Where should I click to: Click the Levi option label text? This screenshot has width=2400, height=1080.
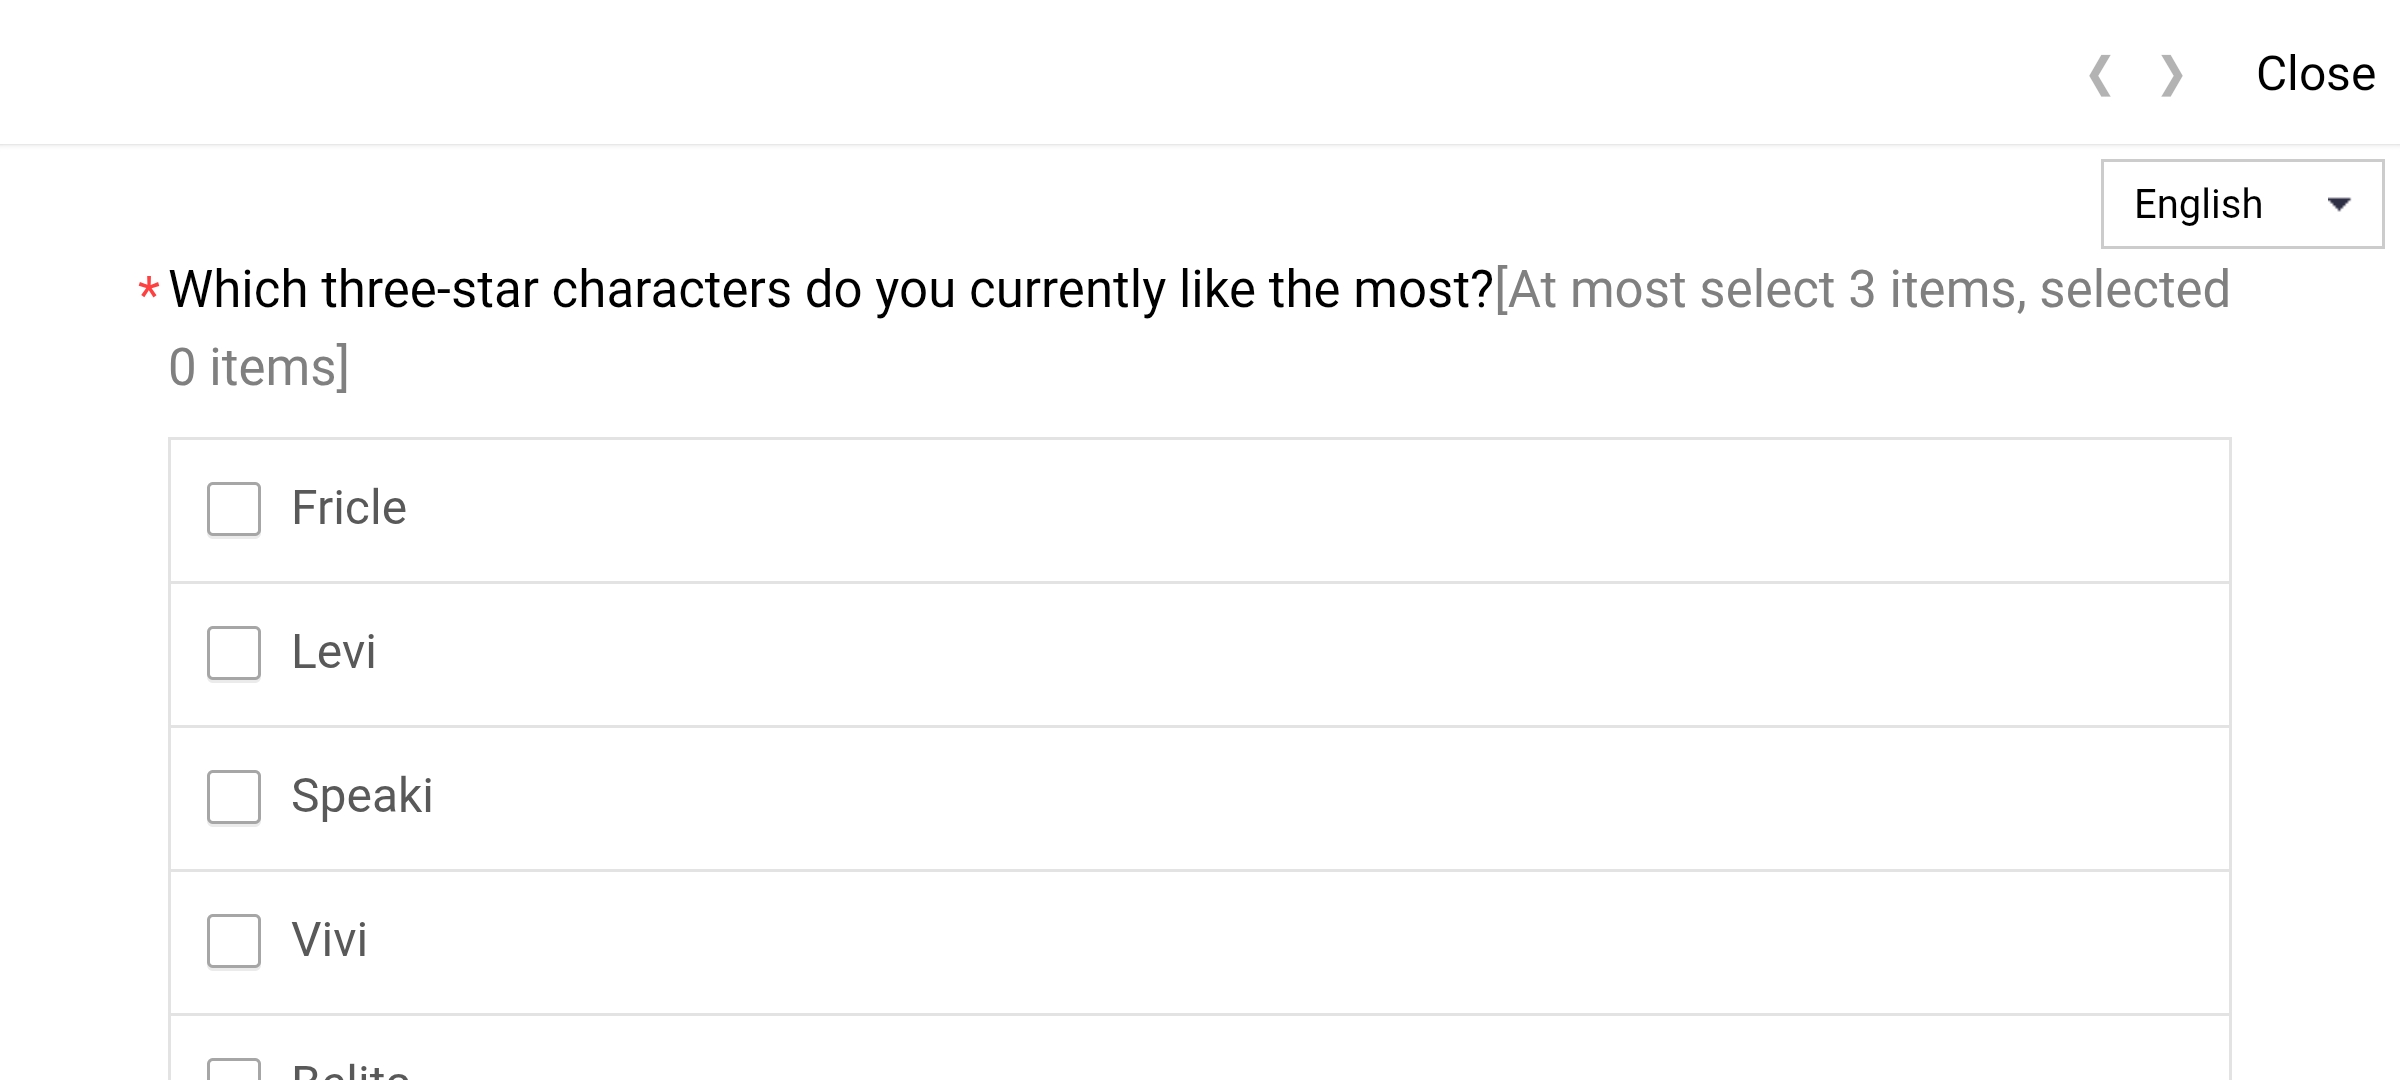334,653
